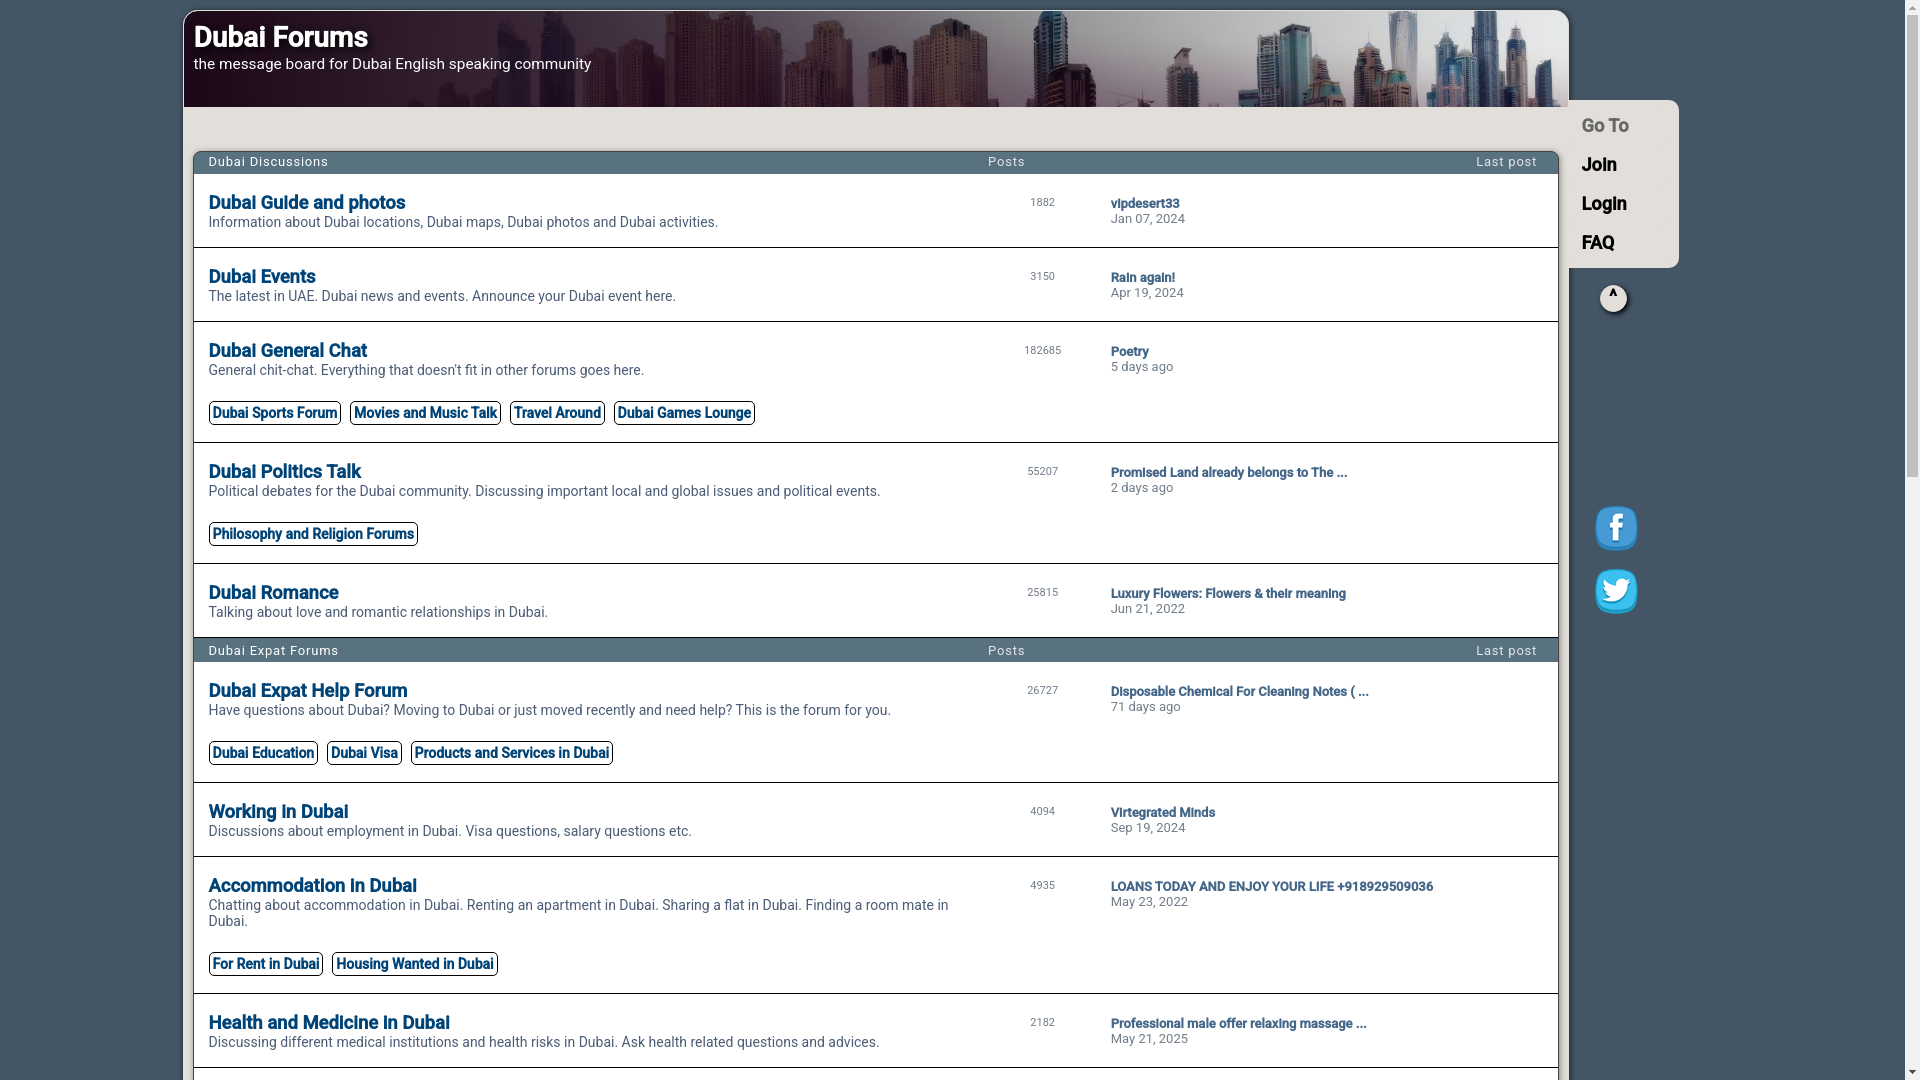The width and height of the screenshot is (1920, 1080).
Task: Click the Dubai Forums site title
Action: click(x=280, y=38)
